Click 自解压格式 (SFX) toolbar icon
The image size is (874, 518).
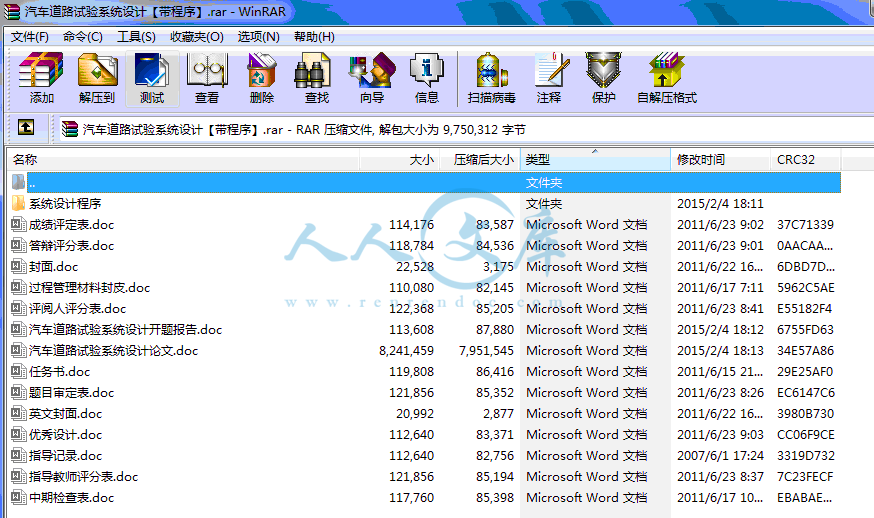(x=667, y=78)
